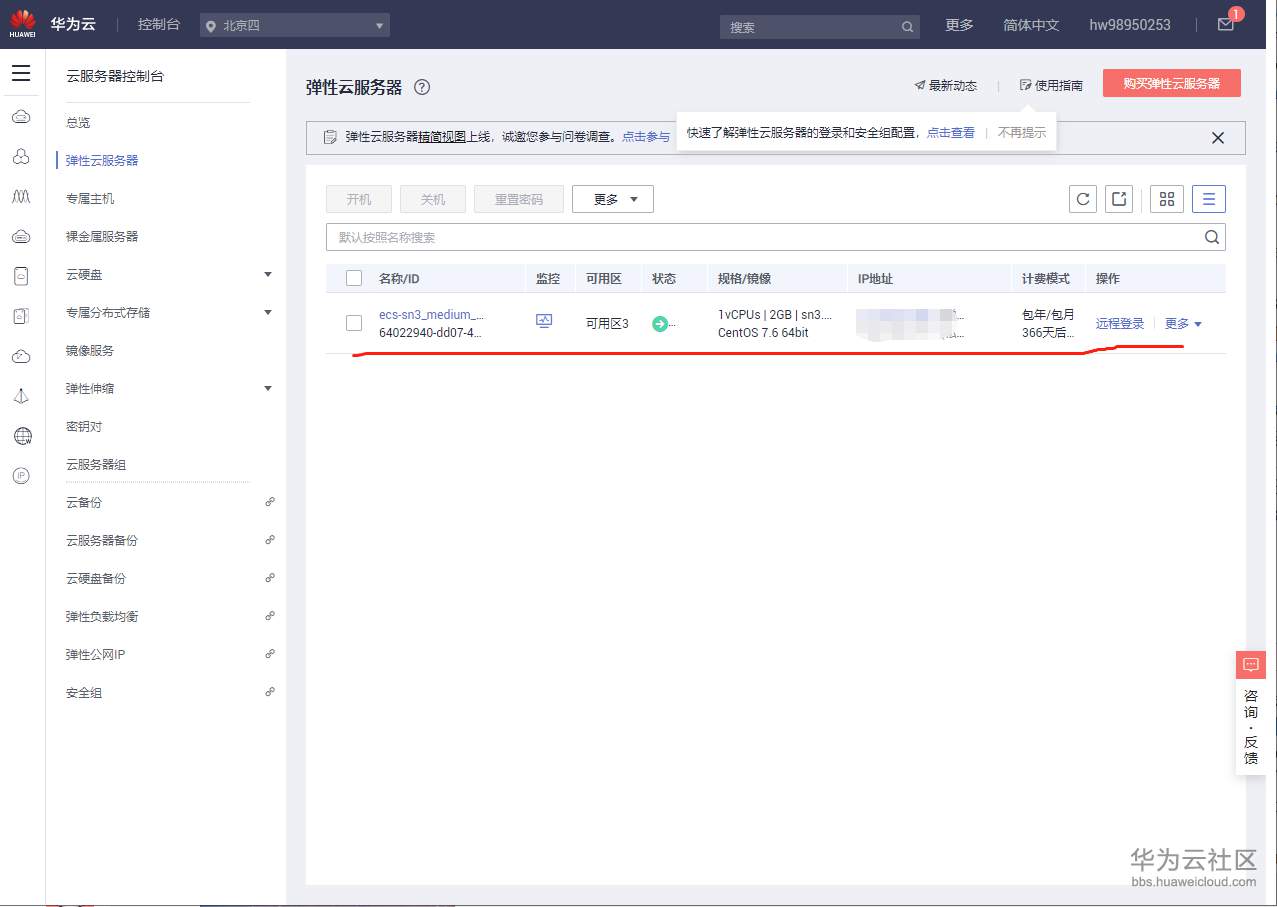Click the 最新动态 link
The height and width of the screenshot is (907, 1277).
pos(945,85)
